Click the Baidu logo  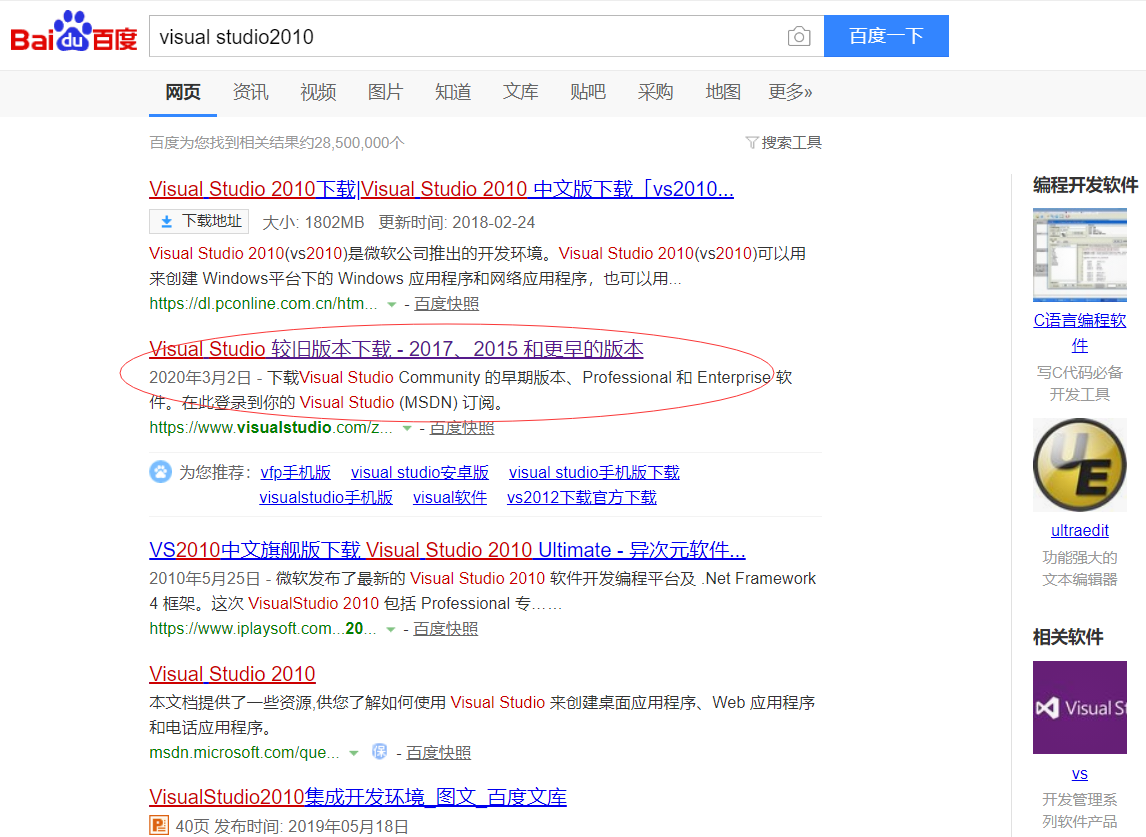click(x=73, y=36)
